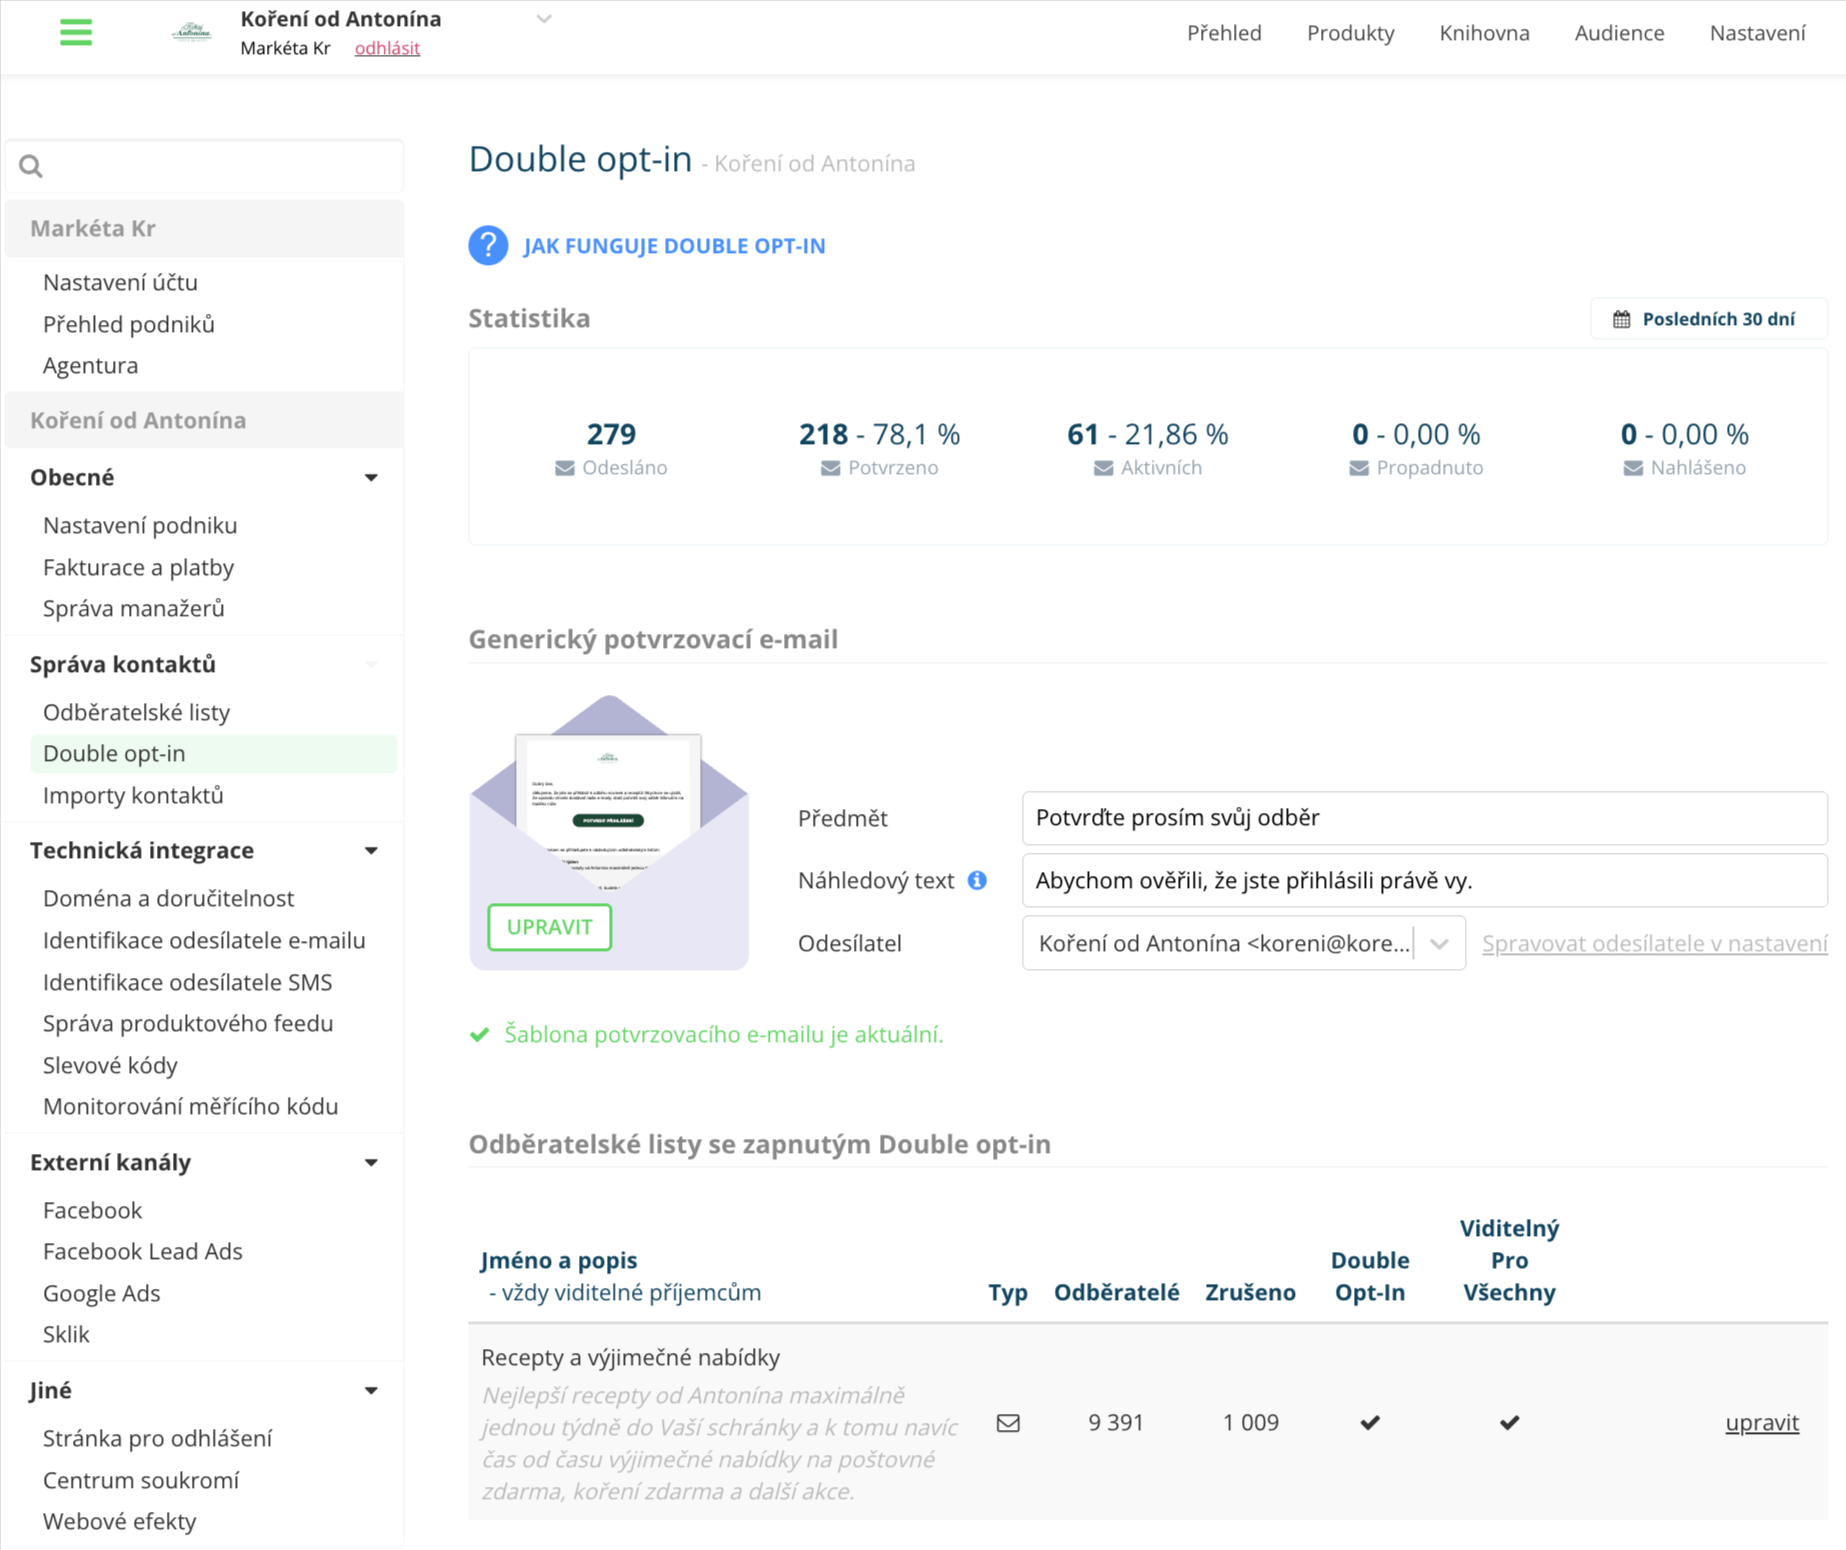Viewport: 1846px width, 1550px height.
Task: Click the envelope icon under the Odesláno statistic
Action: pos(562,467)
